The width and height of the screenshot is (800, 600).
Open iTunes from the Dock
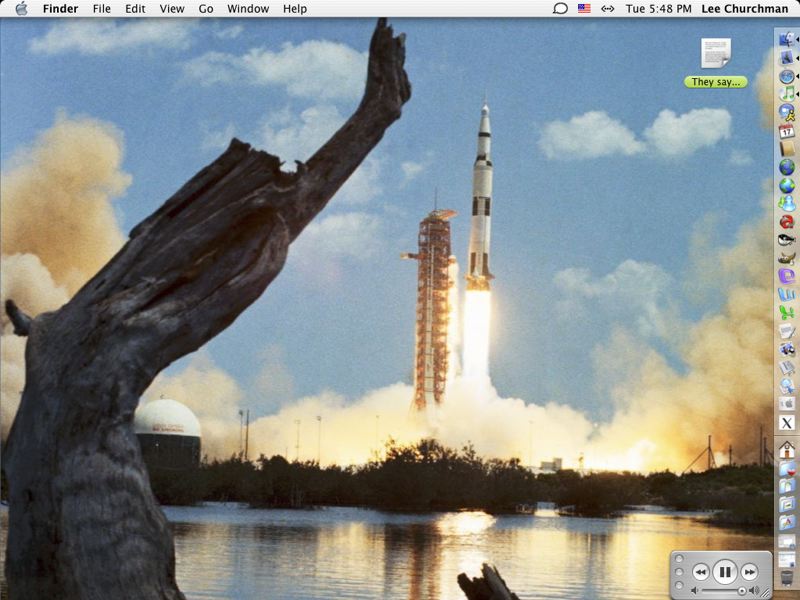tap(787, 93)
